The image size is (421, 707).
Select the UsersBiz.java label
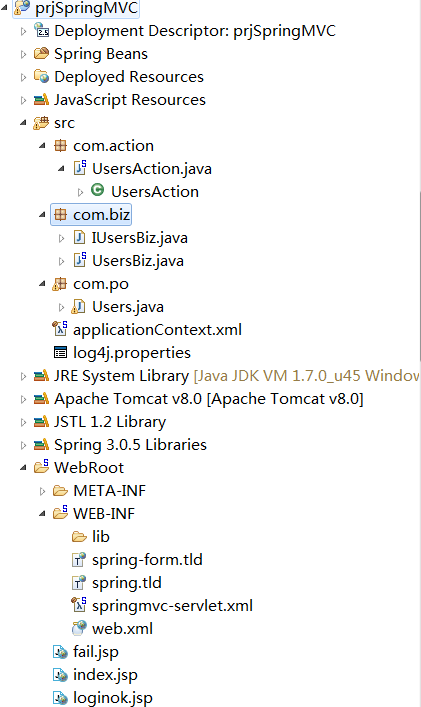(137, 261)
